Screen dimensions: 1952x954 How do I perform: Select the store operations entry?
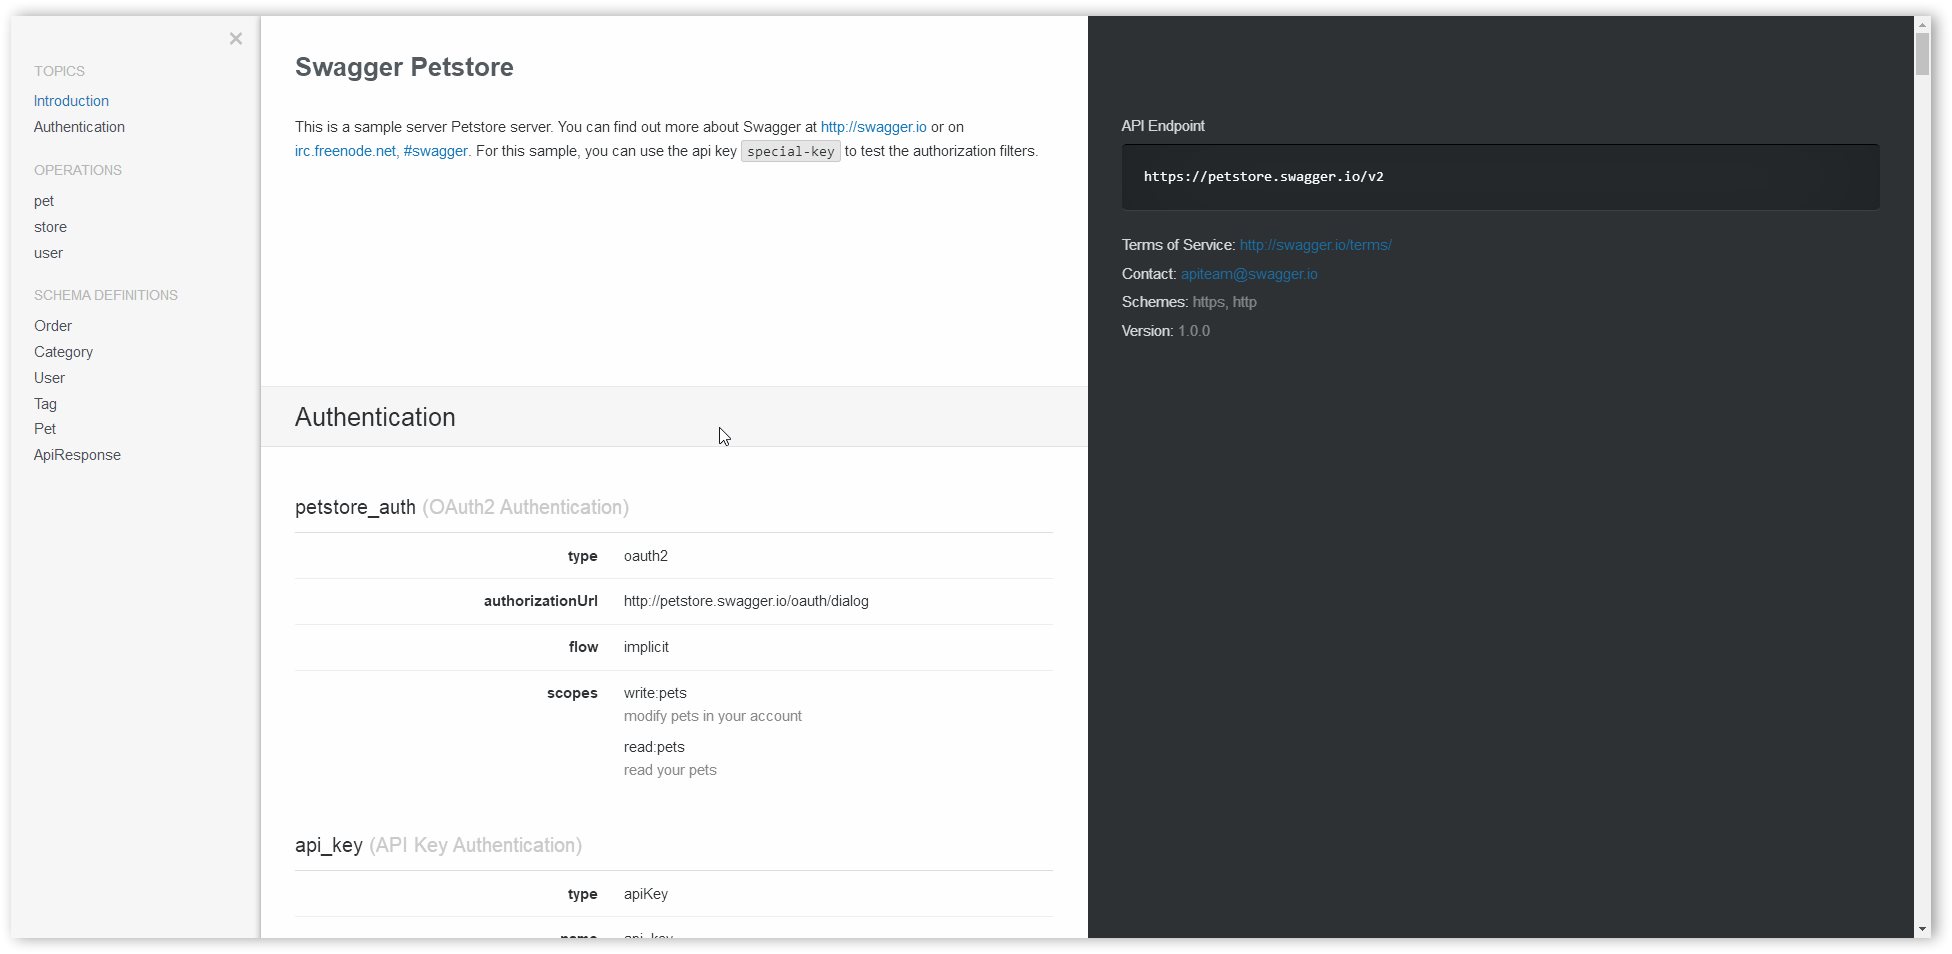50,227
